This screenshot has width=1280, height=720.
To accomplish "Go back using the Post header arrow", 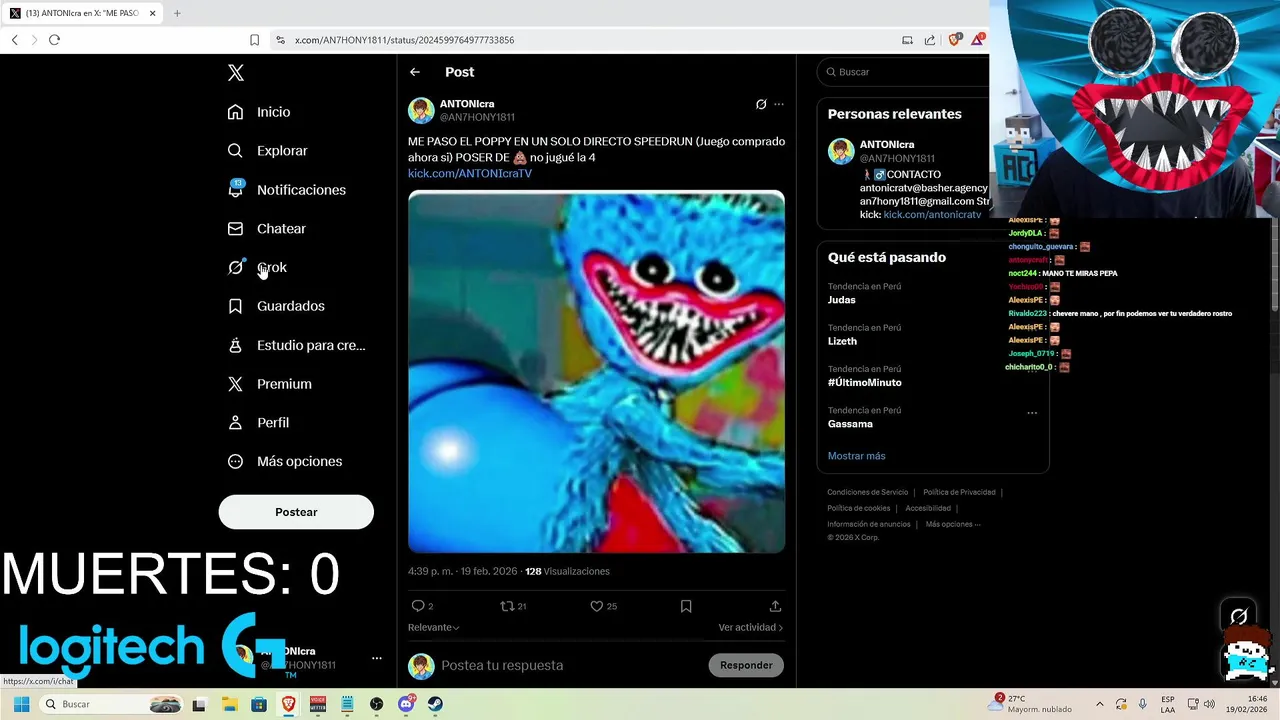I will click(415, 72).
